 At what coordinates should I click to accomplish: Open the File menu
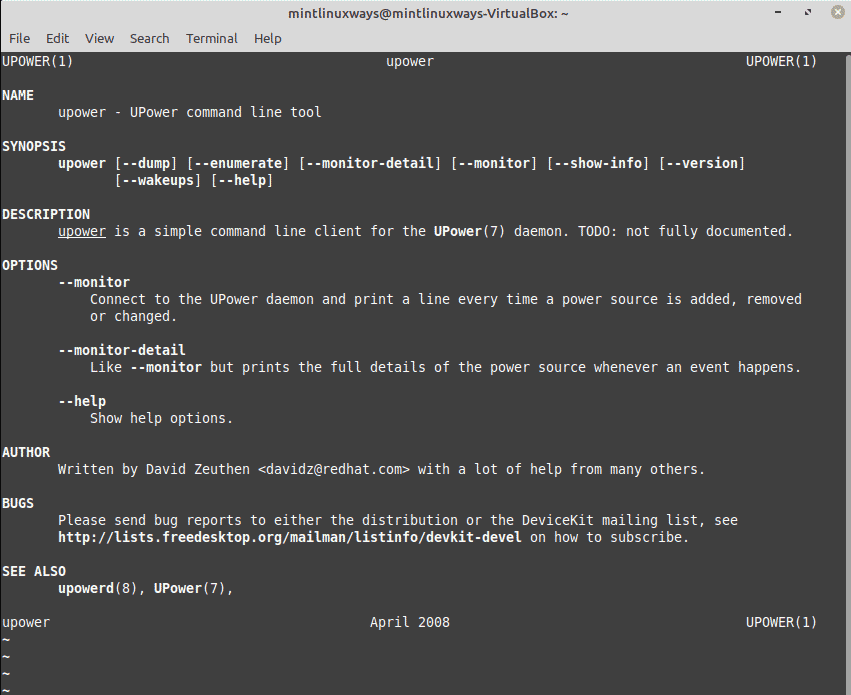[x=20, y=39]
